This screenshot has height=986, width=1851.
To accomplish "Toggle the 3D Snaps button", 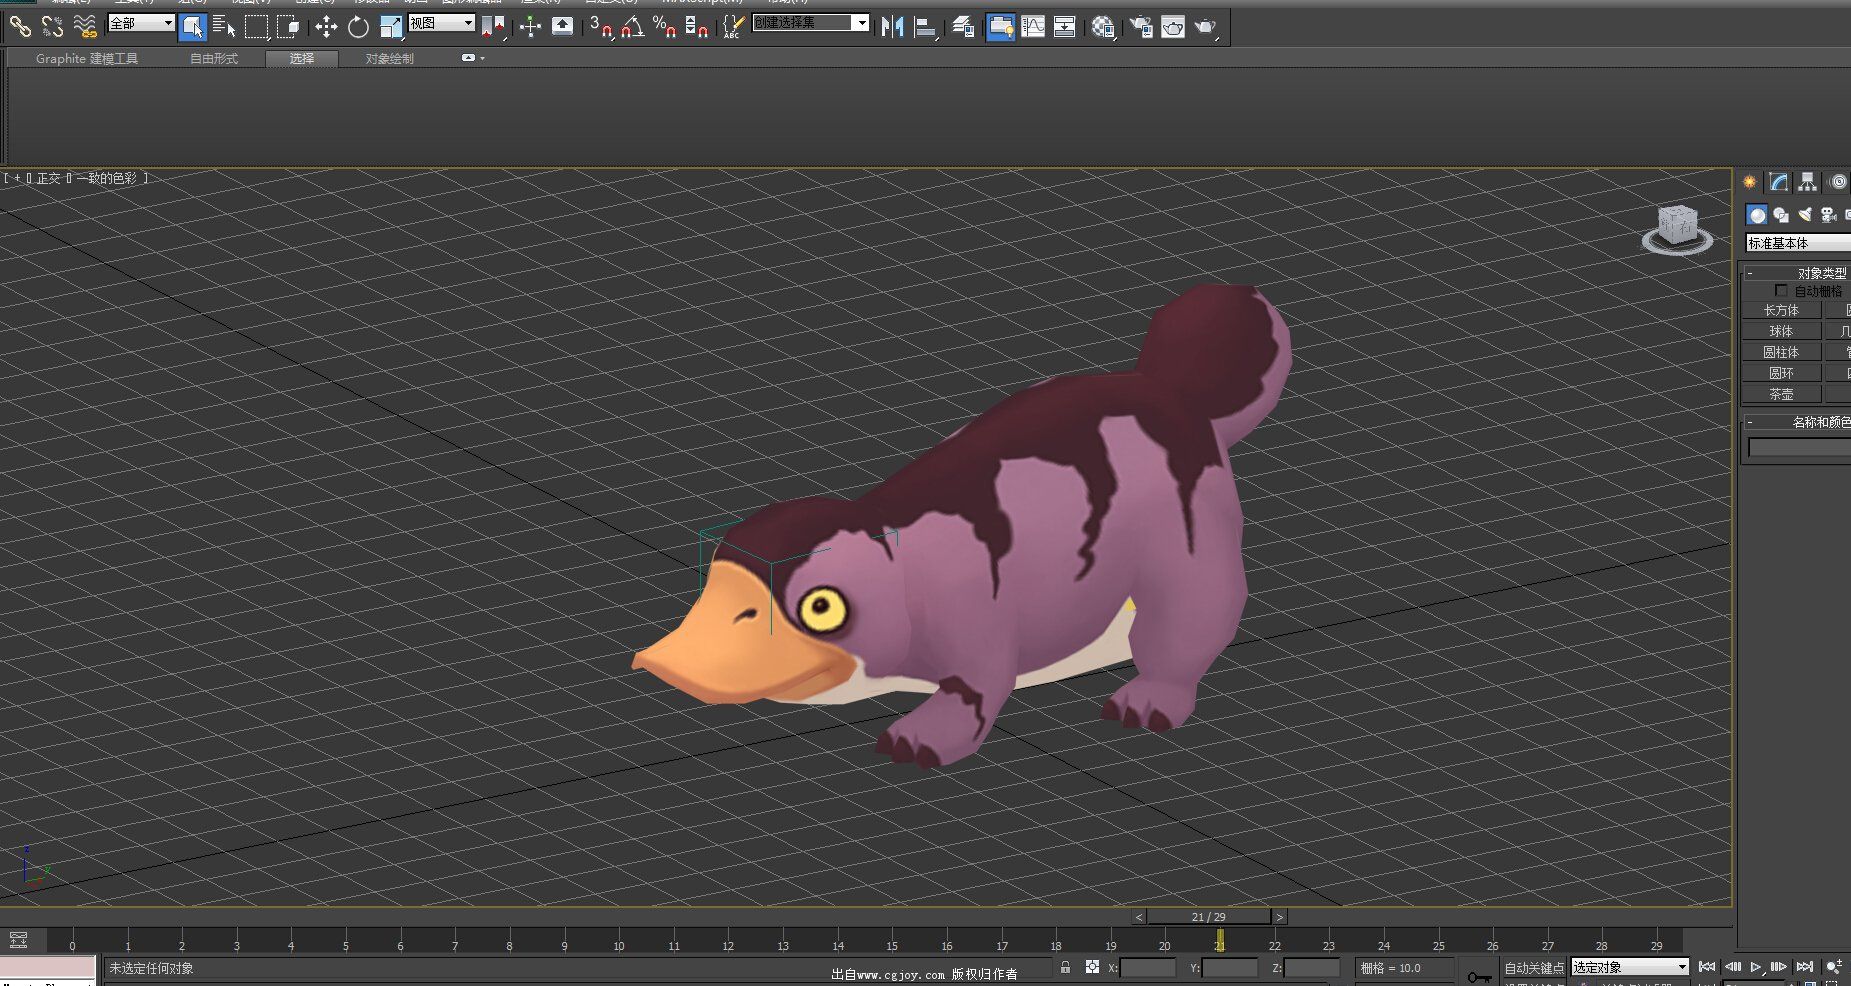I will point(601,27).
